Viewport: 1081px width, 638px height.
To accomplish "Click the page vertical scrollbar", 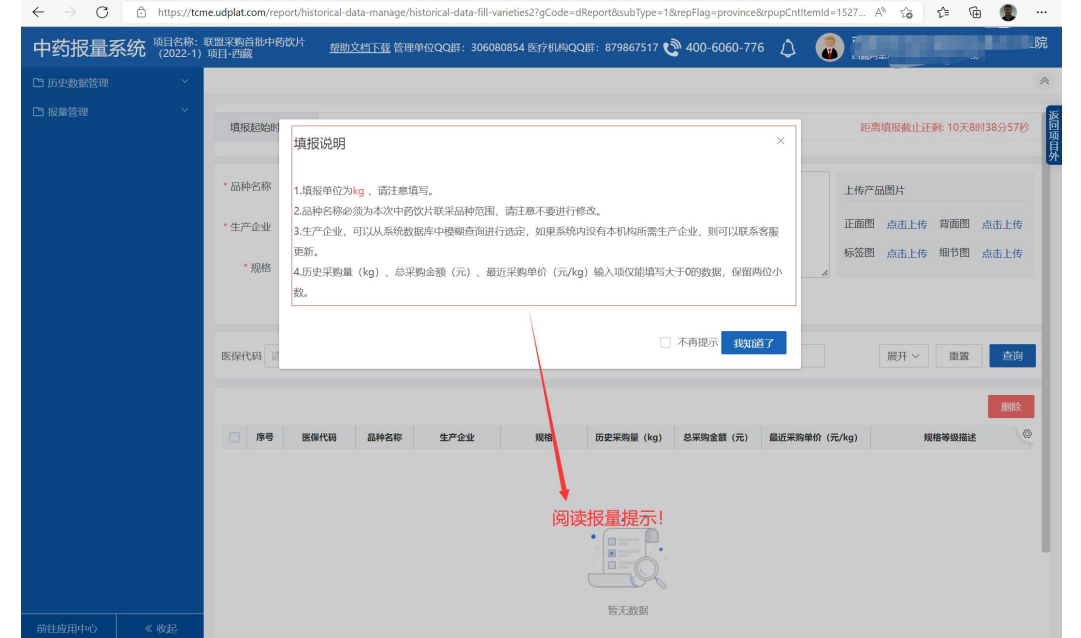I will pos(1046,331).
